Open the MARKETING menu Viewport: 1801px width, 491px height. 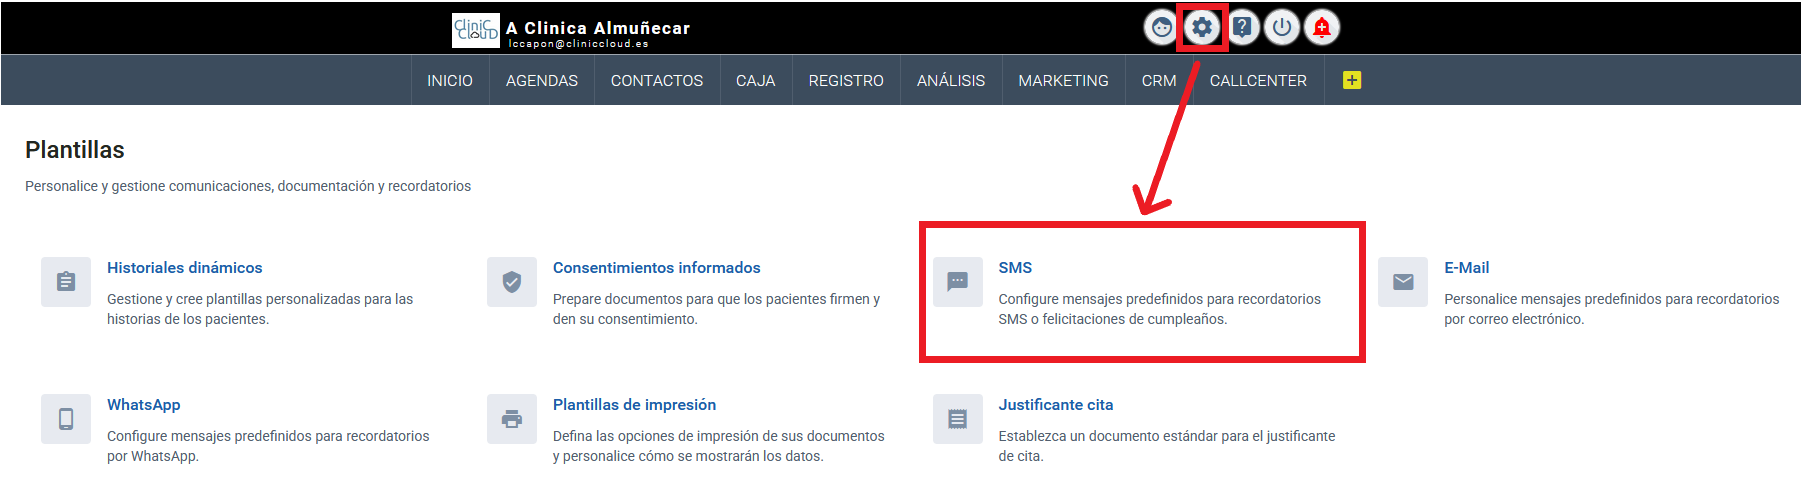pos(1063,81)
